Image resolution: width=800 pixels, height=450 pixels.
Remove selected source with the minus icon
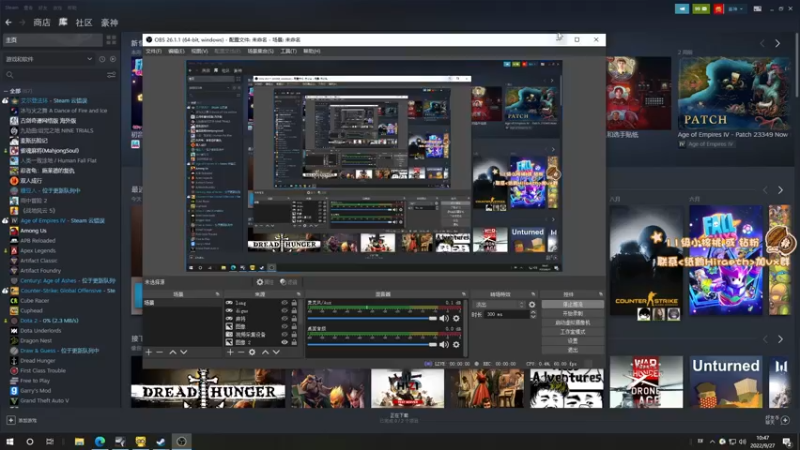(x=241, y=352)
